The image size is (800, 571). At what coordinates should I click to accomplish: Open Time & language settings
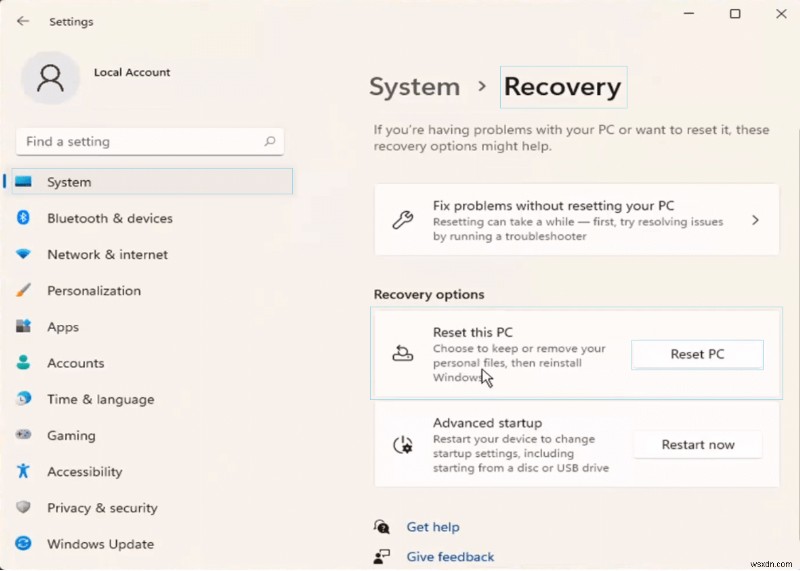(152, 399)
